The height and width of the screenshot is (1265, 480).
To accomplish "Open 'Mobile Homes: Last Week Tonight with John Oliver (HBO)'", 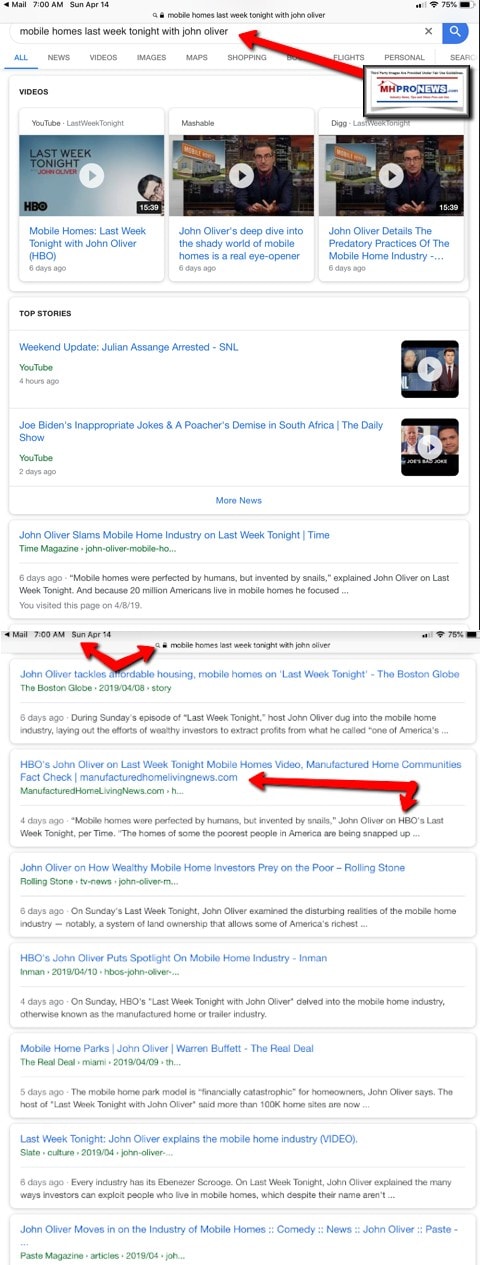I will pos(87,243).
